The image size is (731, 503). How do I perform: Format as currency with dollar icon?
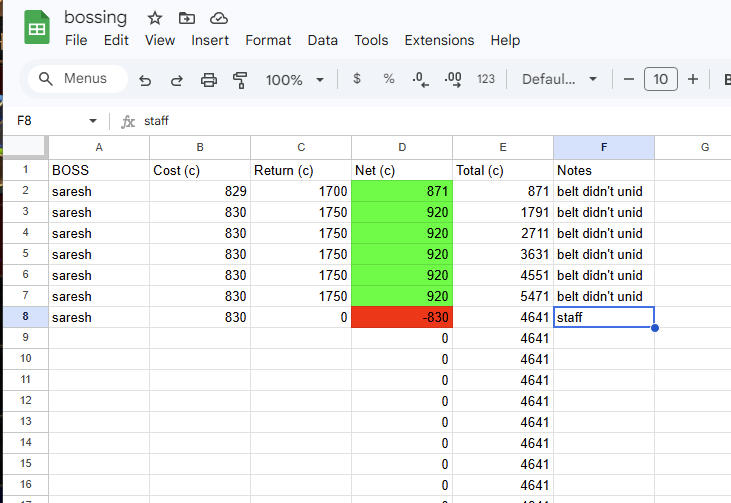[x=357, y=79]
